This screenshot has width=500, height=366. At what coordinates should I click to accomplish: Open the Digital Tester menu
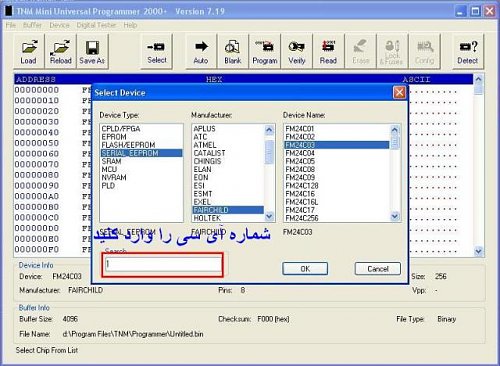tap(96, 25)
